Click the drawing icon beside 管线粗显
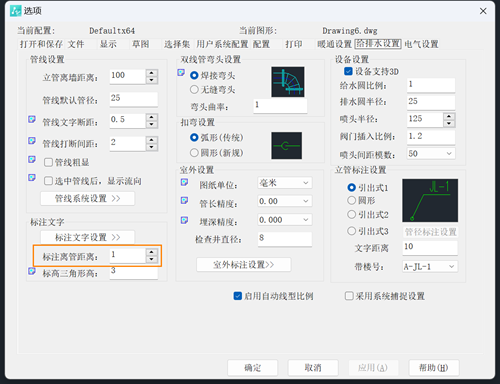500x384 pixels. (32, 159)
